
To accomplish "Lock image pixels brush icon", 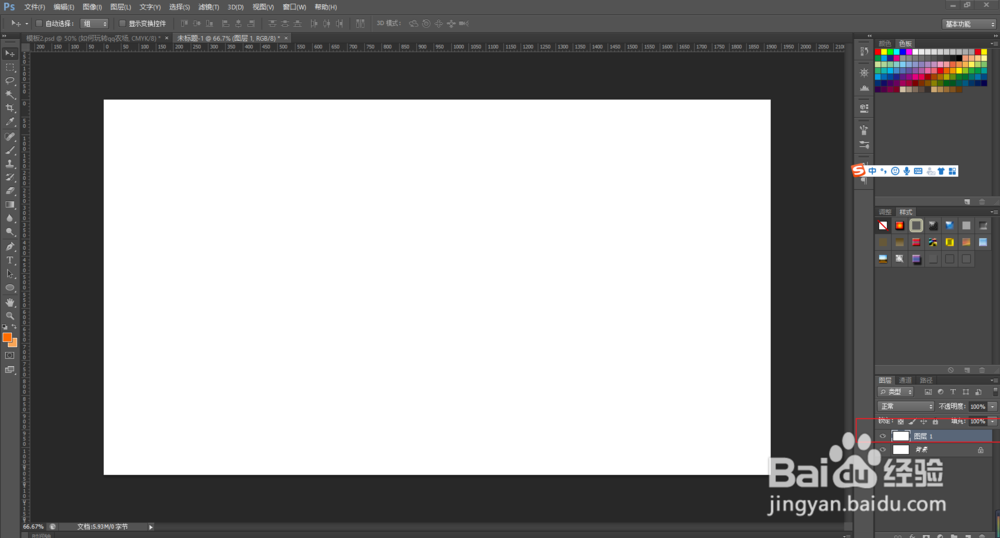I will pos(912,421).
